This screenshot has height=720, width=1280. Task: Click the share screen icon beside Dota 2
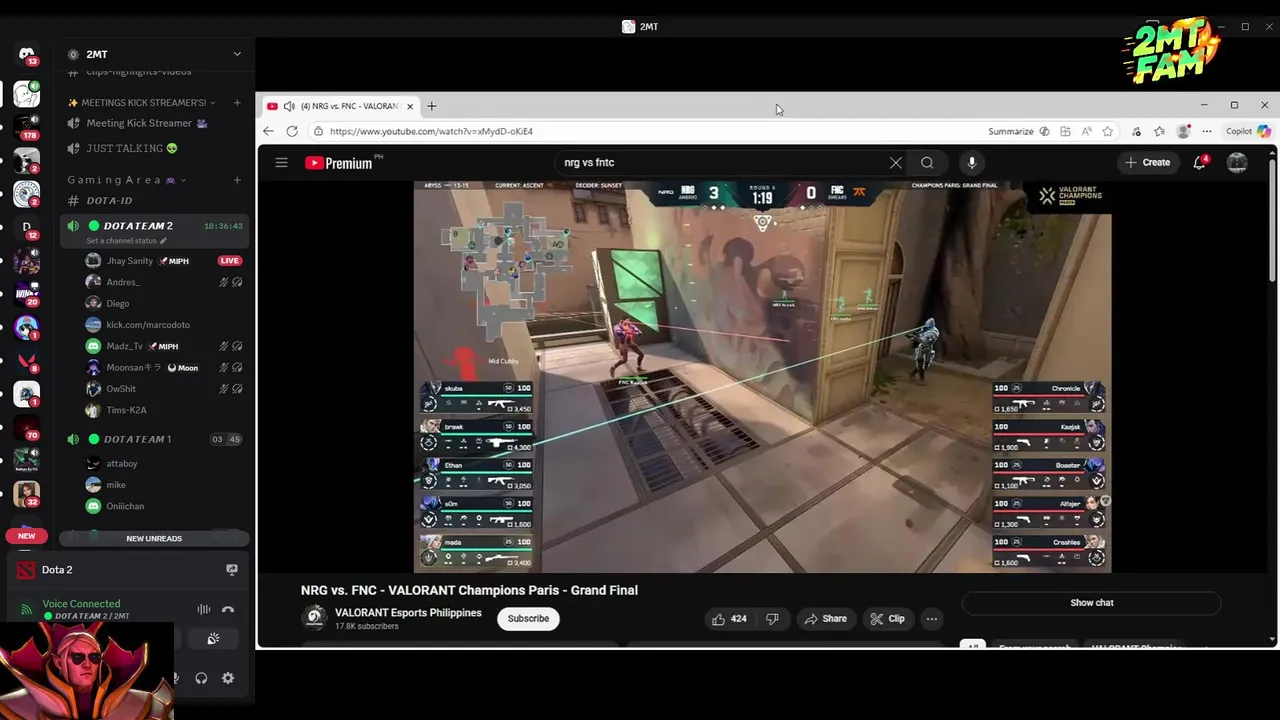point(232,570)
